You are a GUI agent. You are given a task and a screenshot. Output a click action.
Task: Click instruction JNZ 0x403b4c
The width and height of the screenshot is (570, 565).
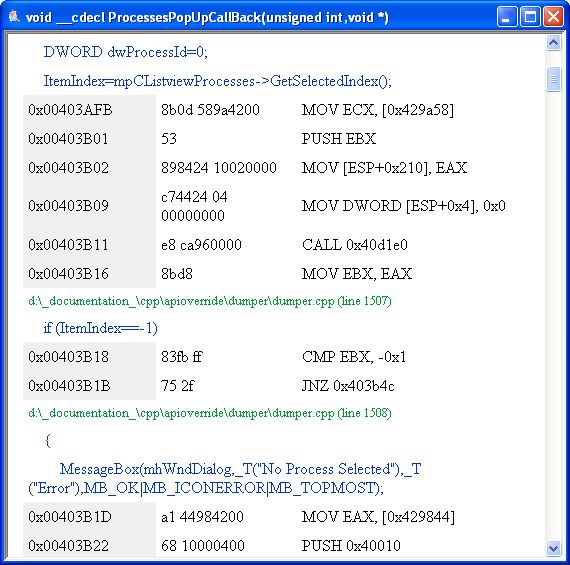tap(348, 386)
